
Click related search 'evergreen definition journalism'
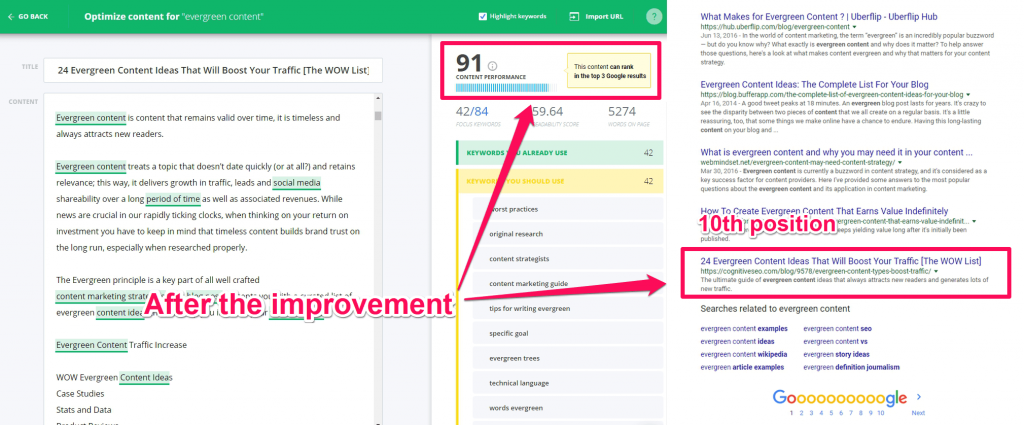click(851, 368)
